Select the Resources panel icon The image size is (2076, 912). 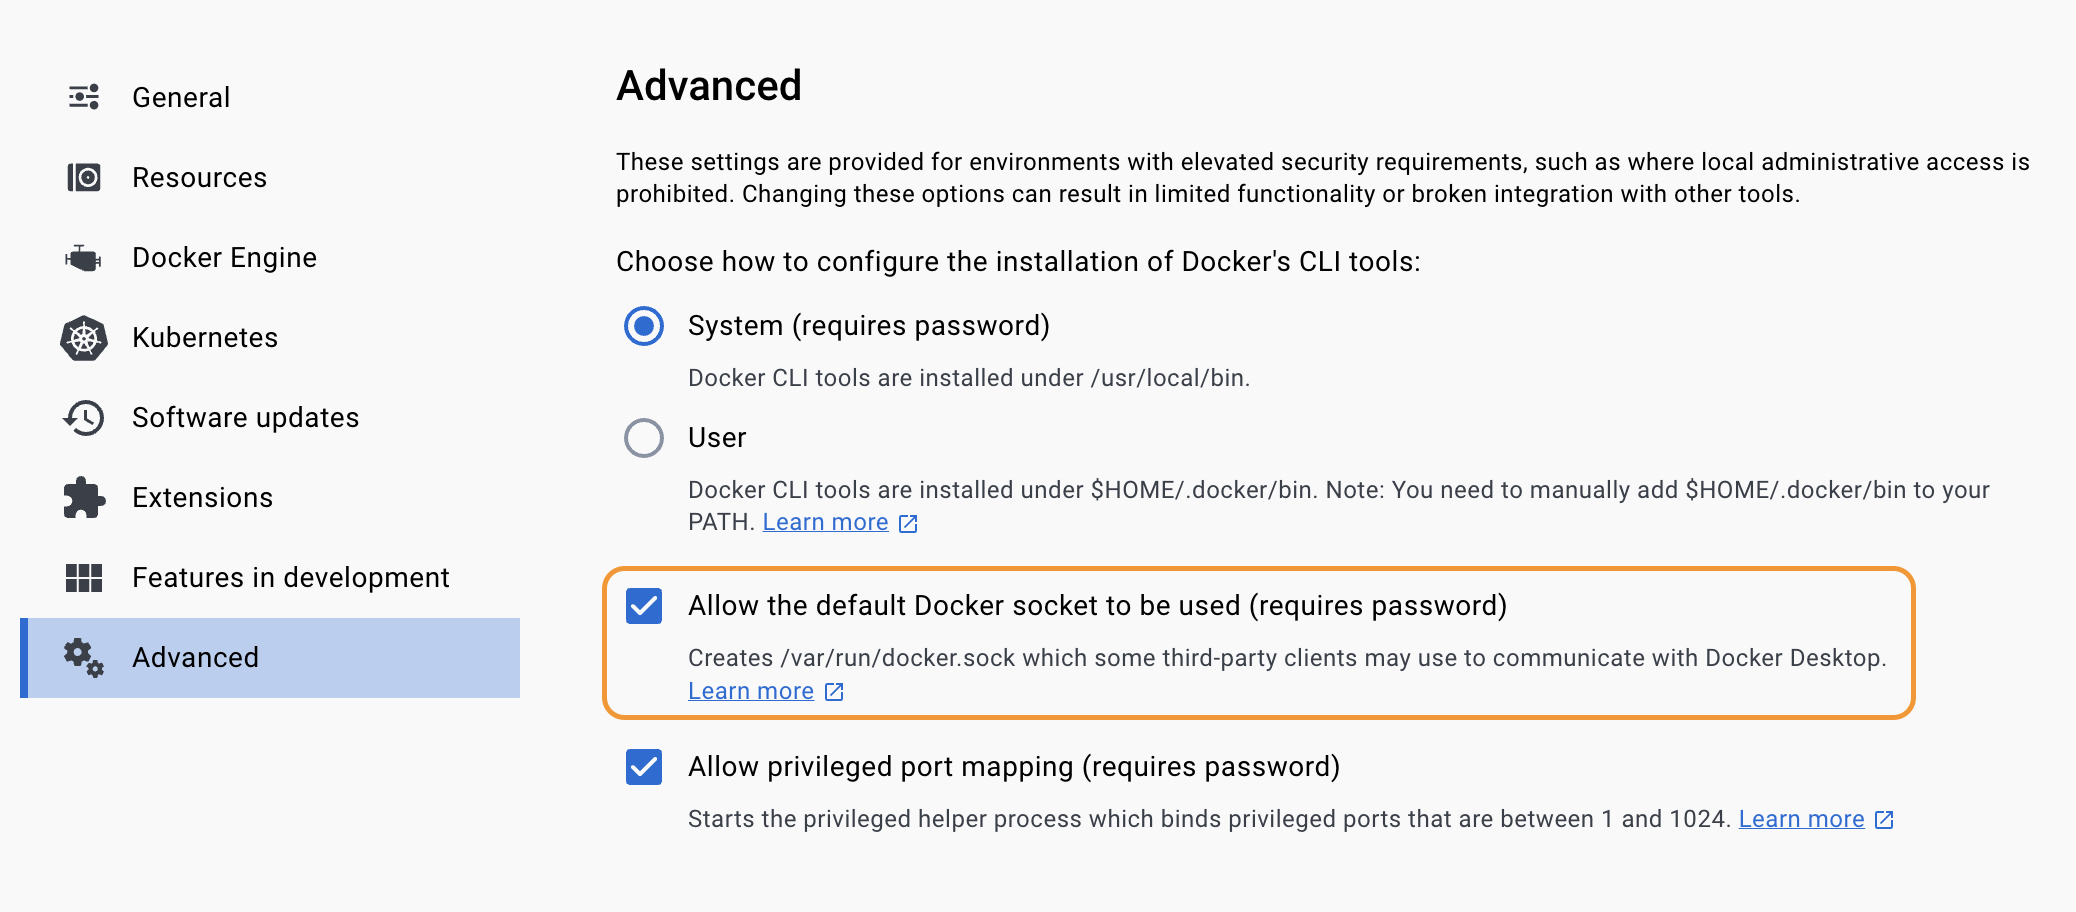(84, 177)
